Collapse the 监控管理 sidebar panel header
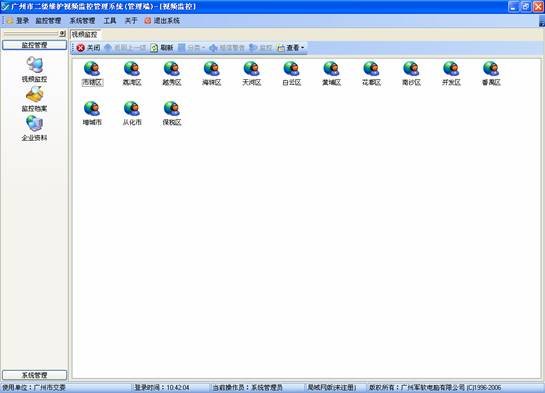Viewport: 545px width, 393px height. coord(34,45)
